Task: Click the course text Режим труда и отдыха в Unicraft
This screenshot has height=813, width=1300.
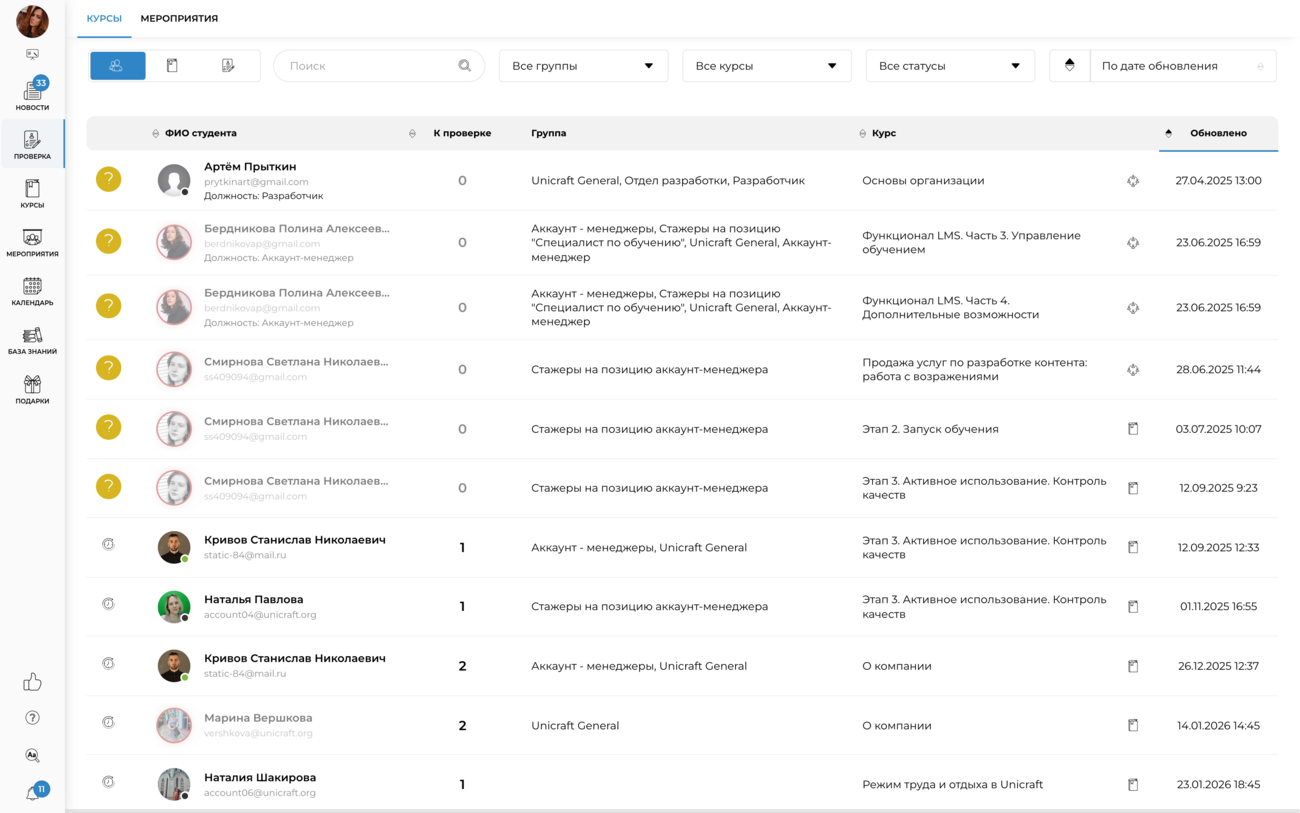Action: pos(952,785)
